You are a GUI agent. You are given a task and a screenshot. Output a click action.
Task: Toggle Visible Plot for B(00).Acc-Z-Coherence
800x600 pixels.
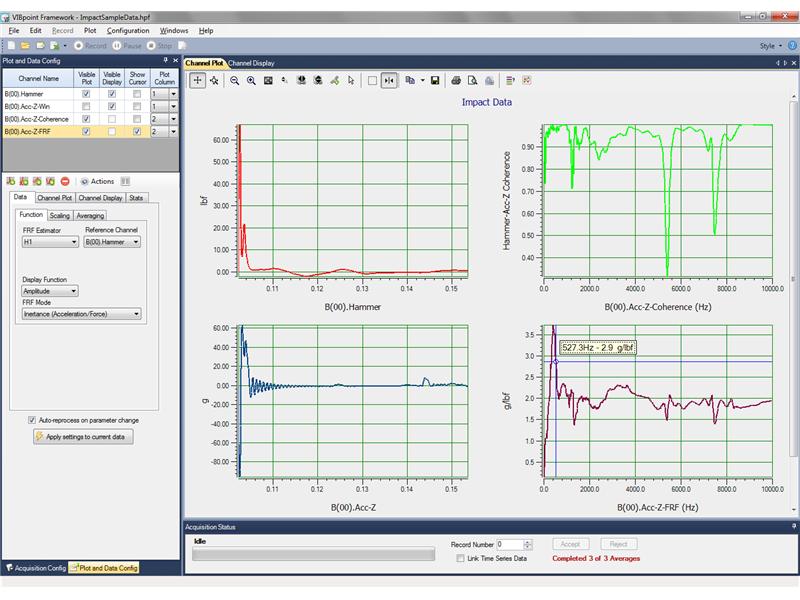pos(86,119)
